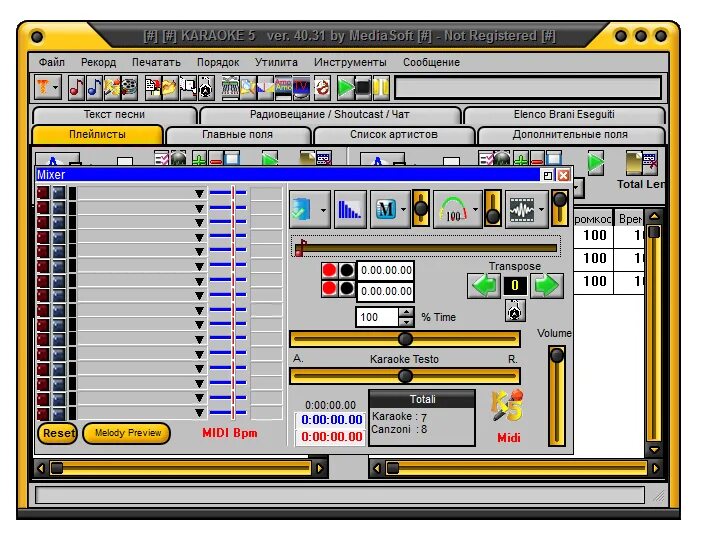
Task: Click the K5 microphone Midi logo icon
Action: click(x=508, y=406)
